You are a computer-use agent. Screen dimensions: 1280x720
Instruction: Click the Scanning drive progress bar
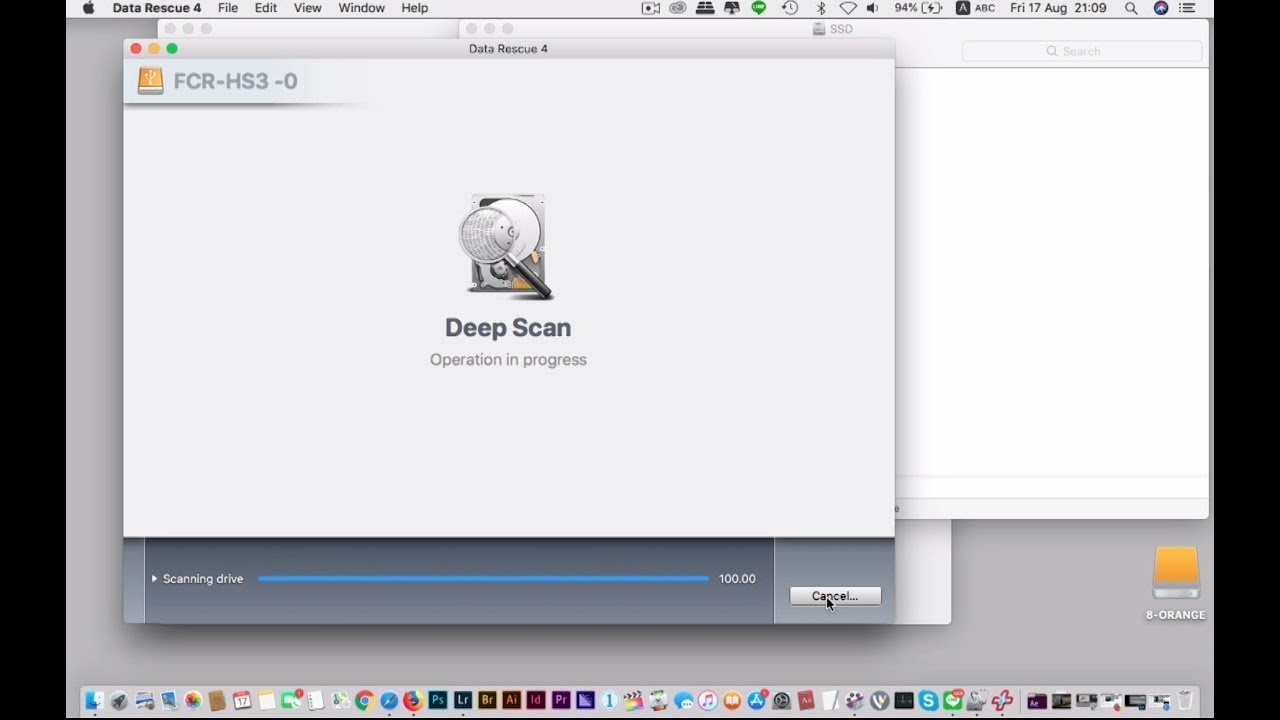483,579
